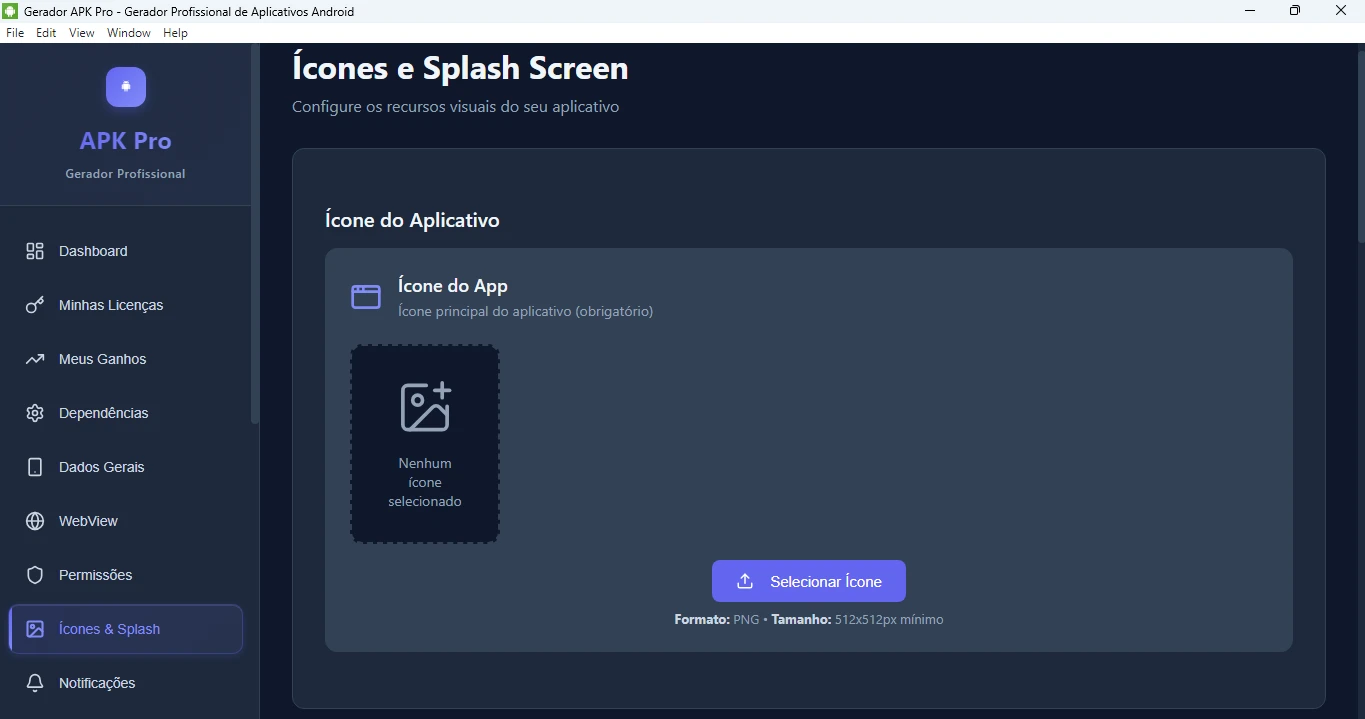Screen dimensions: 1365x719
Task: Open the Window menu
Action: 129,33
